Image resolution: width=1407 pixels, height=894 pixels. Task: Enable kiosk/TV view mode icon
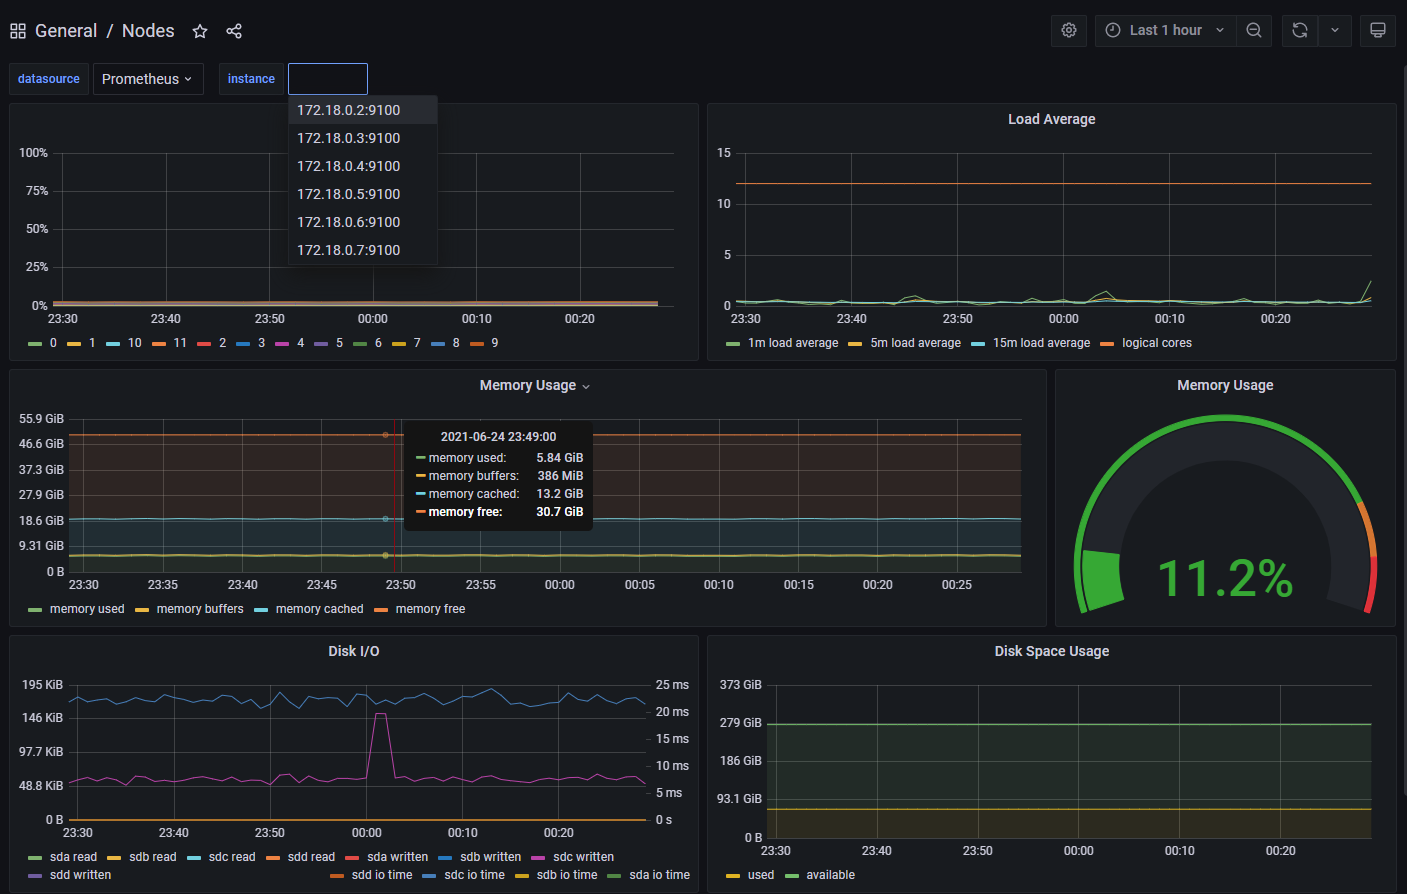1377,30
